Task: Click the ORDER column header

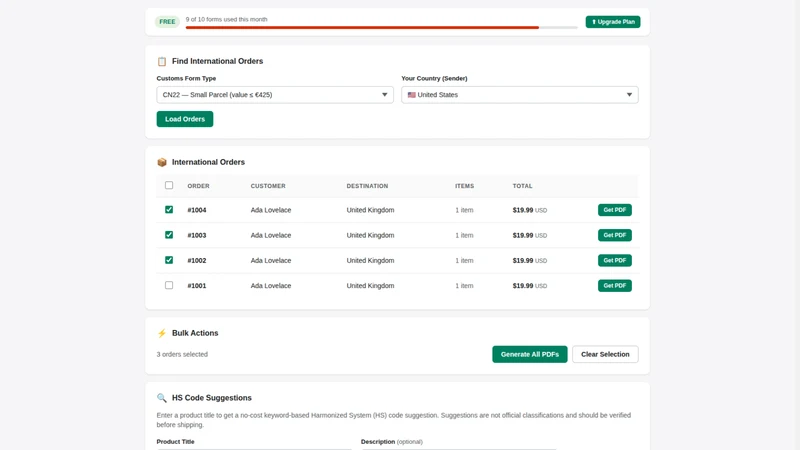Action: pyautogui.click(x=198, y=186)
